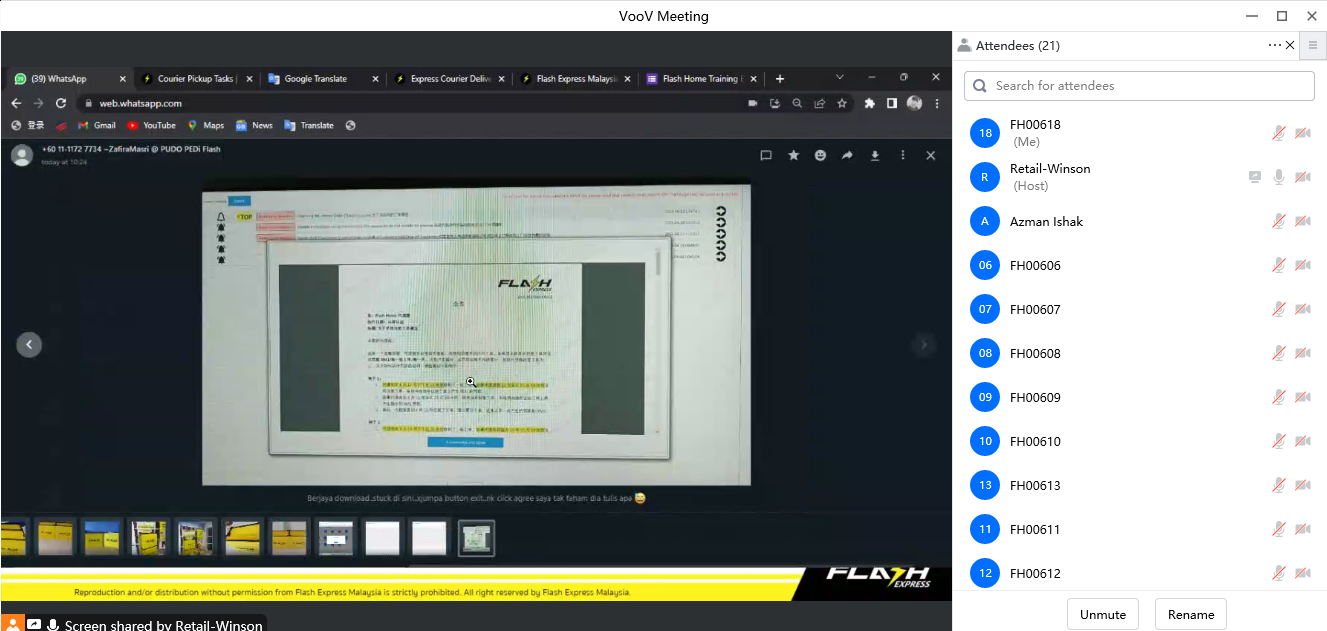
Task: Go to next image with right arrow
Action: pyautogui.click(x=924, y=344)
